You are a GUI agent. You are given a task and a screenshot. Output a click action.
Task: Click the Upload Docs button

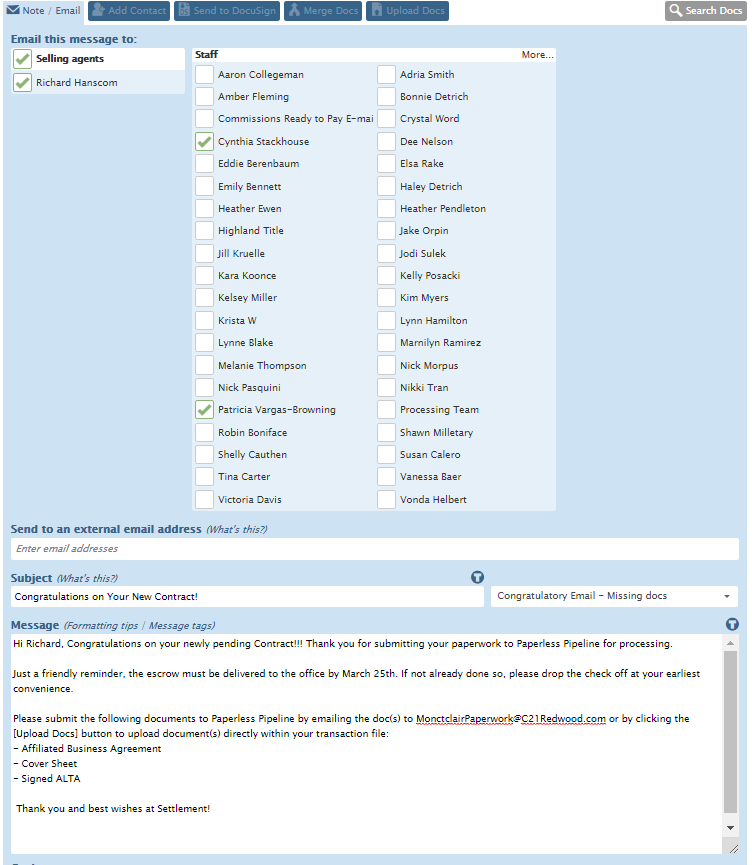pyautogui.click(x=407, y=10)
